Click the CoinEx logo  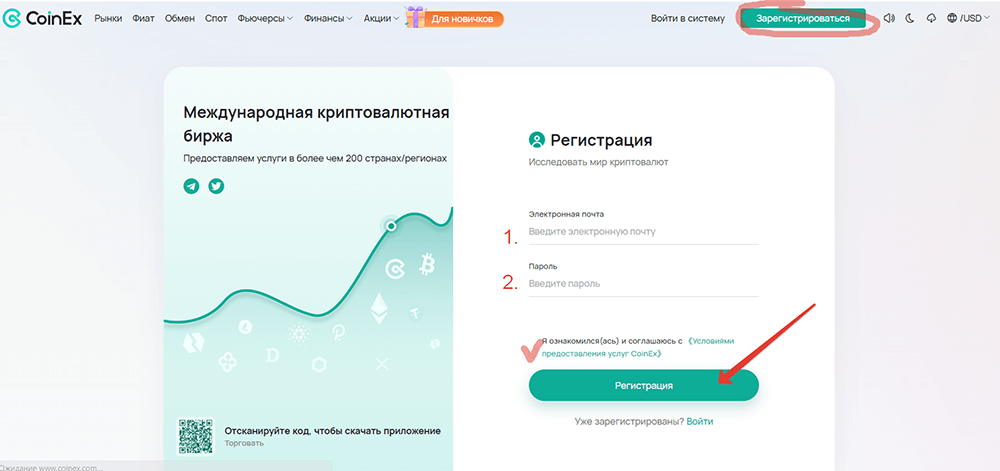(x=42, y=18)
